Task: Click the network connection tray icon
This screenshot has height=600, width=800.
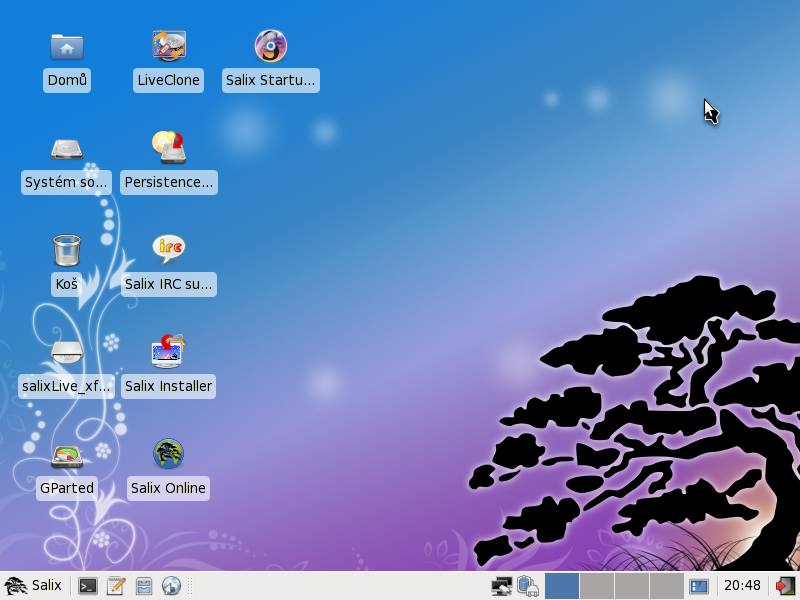Action: 502,586
